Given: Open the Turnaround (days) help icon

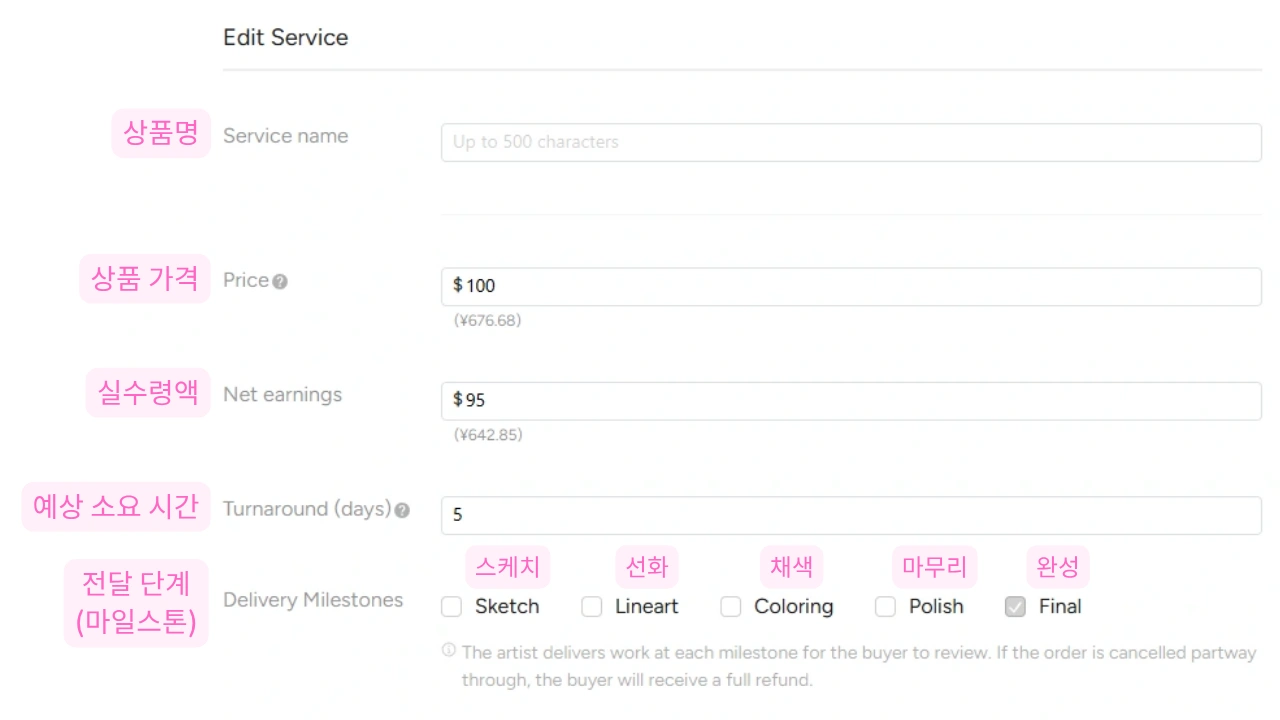Looking at the screenshot, I should (x=402, y=510).
